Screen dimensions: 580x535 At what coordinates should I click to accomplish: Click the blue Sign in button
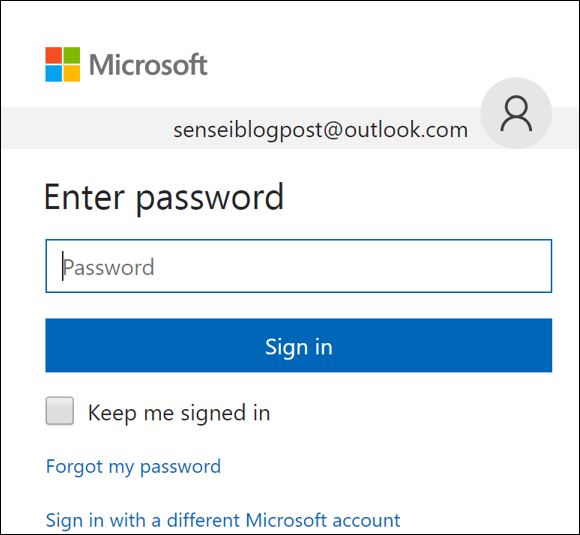point(299,345)
